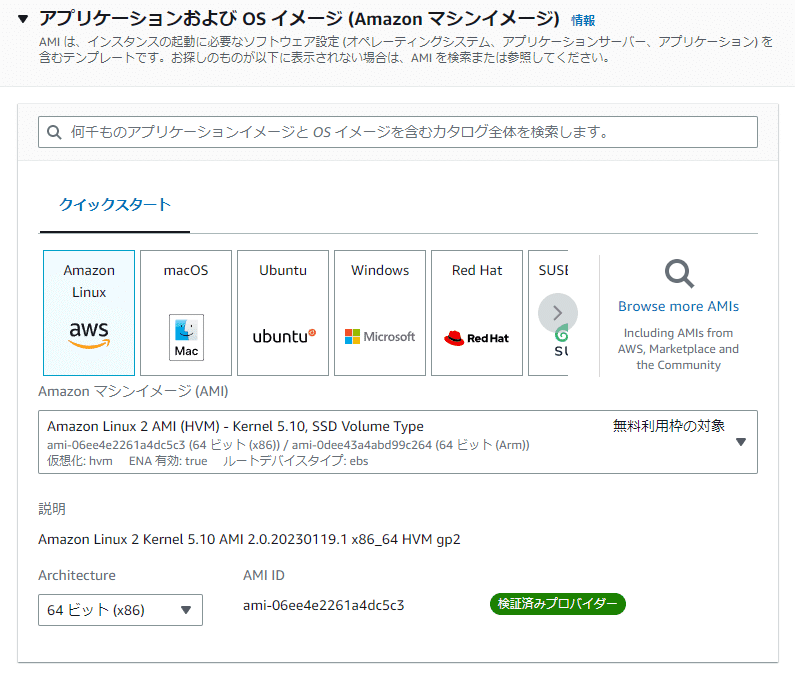Screen dimensions: 795x682
Task: Click the Architecture label
Action: (x=77, y=575)
